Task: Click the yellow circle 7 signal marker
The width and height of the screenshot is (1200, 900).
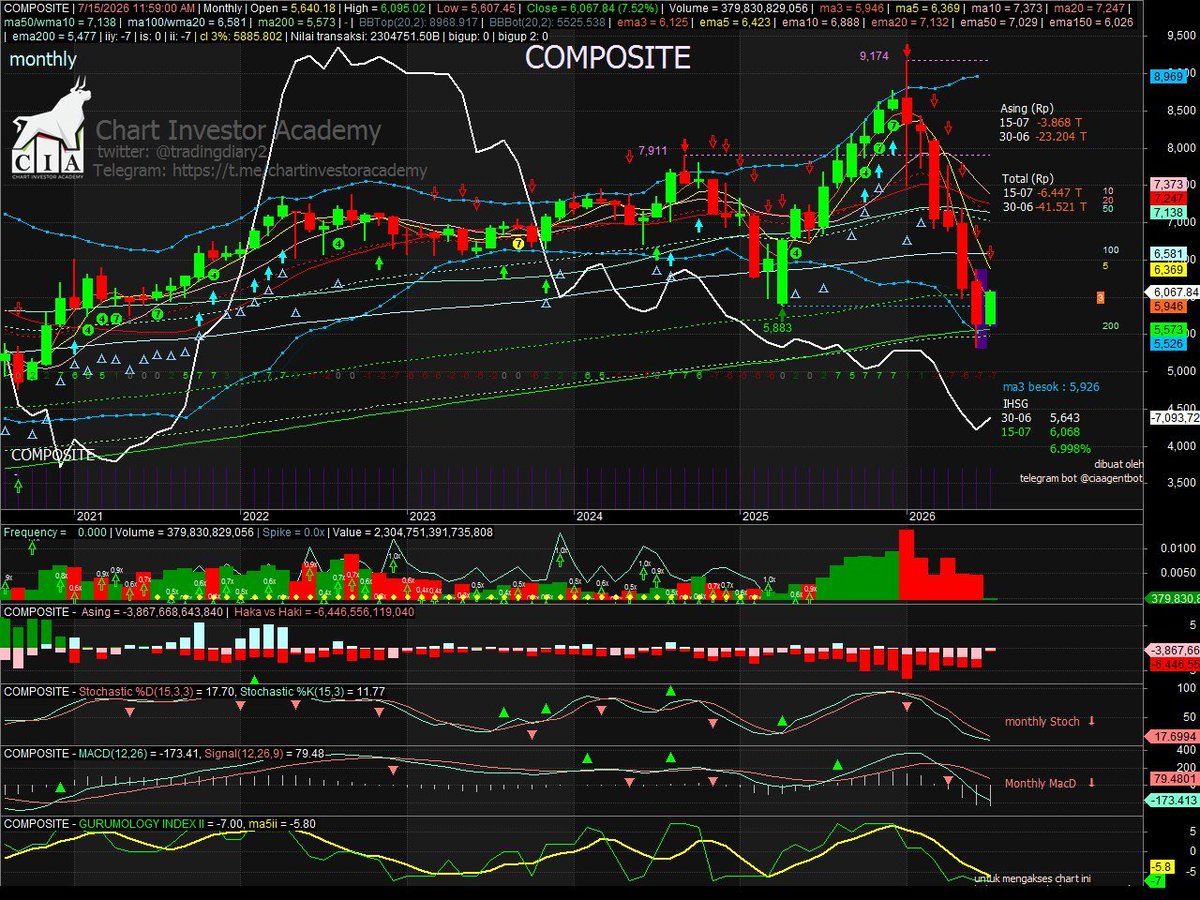Action: (x=518, y=243)
